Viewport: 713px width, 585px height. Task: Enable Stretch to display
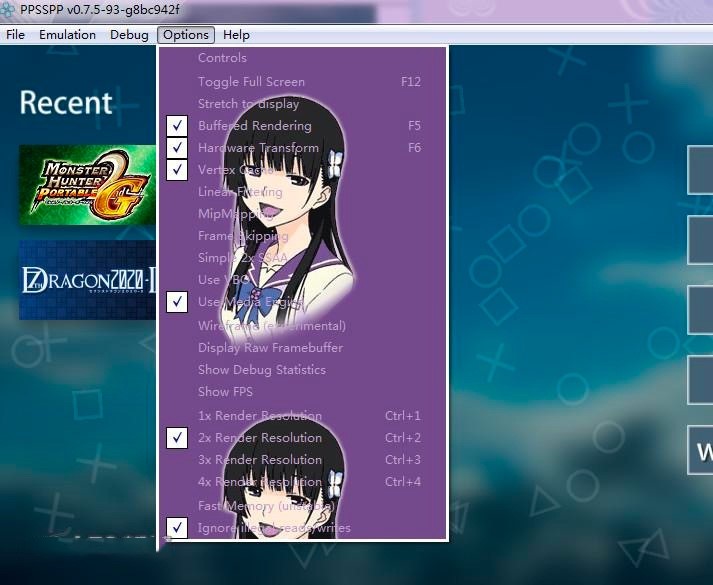click(x=302, y=104)
